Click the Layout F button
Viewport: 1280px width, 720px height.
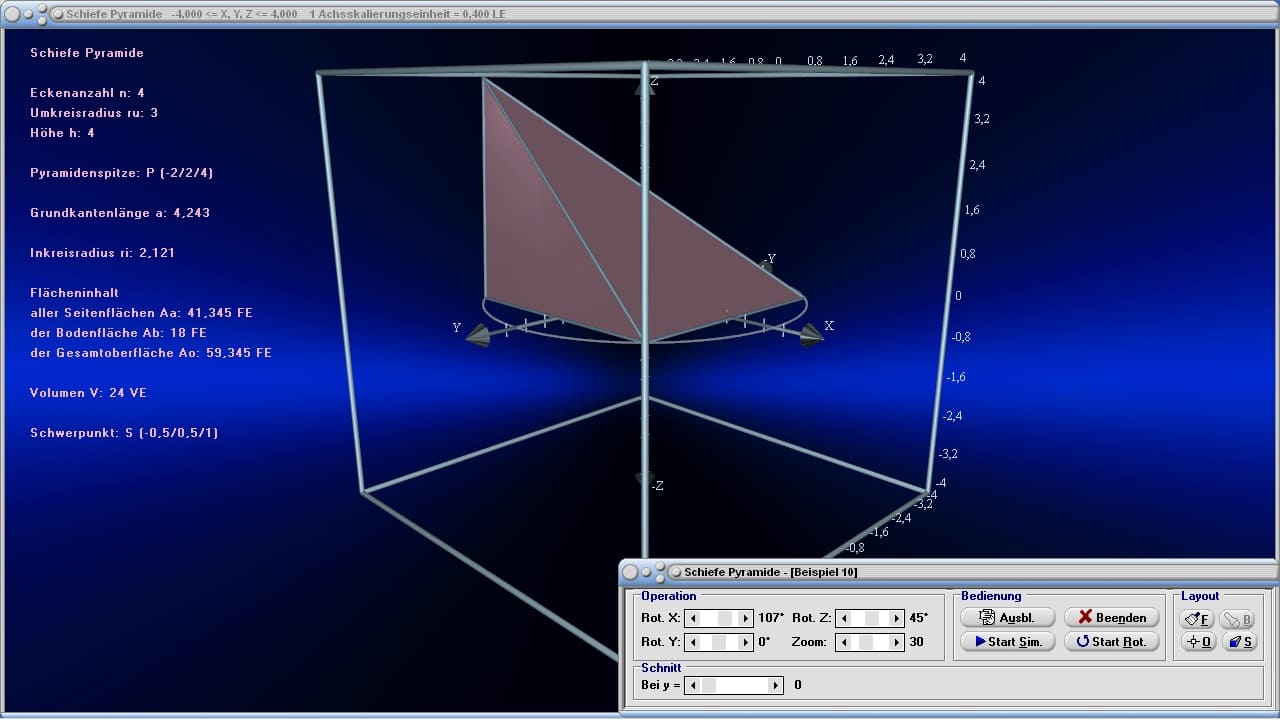(1197, 619)
